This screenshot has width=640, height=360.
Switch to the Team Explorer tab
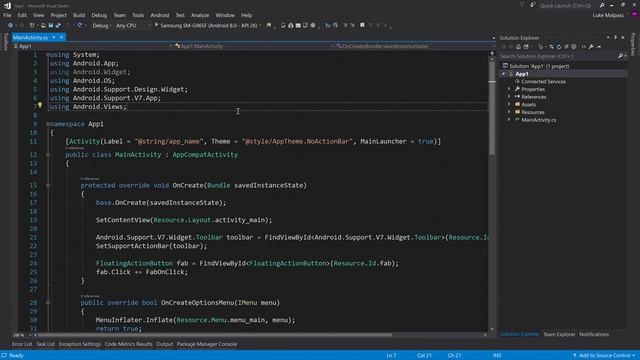(x=559, y=334)
